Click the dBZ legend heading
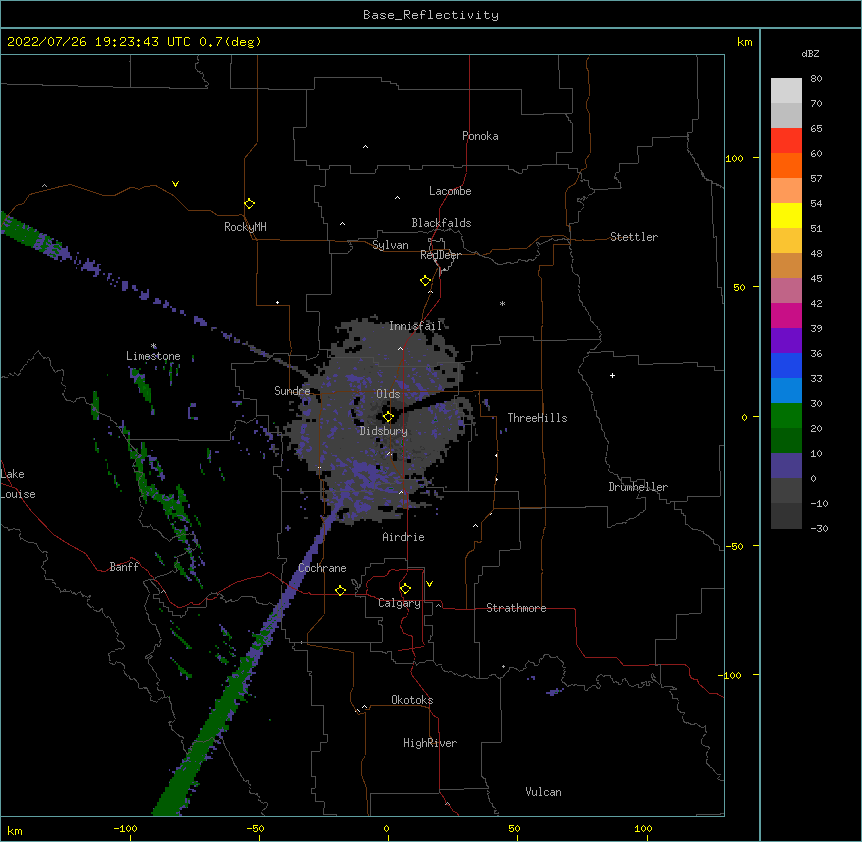 click(810, 53)
